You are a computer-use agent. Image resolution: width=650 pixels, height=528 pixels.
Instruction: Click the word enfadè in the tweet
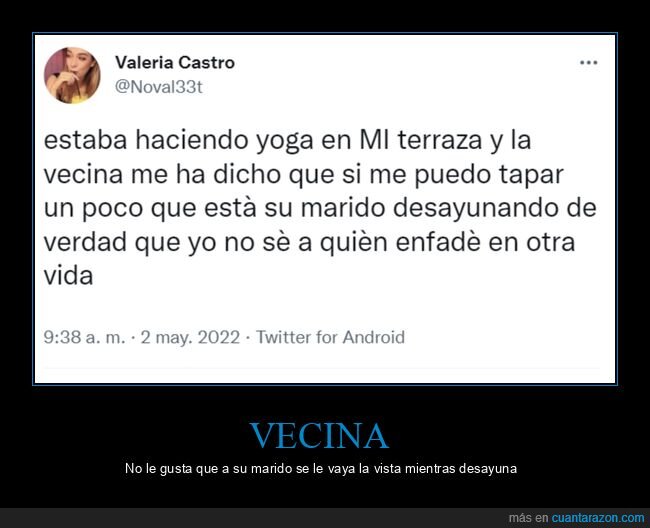[x=438, y=242]
